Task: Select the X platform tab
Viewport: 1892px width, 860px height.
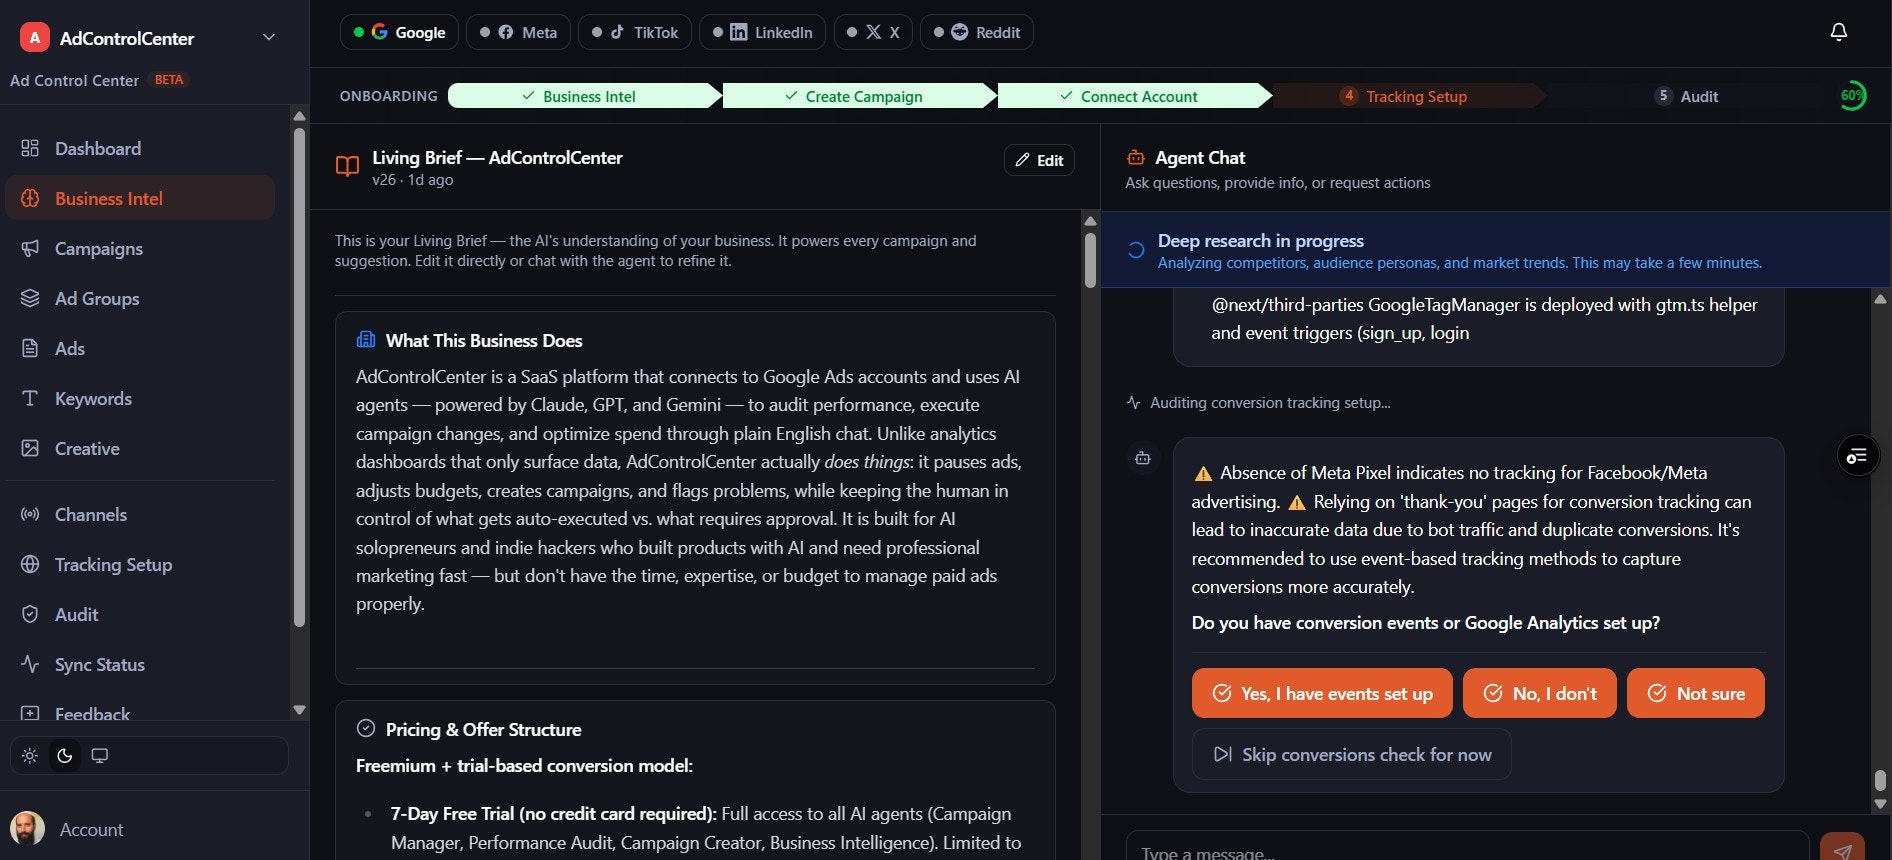Action: [873, 32]
